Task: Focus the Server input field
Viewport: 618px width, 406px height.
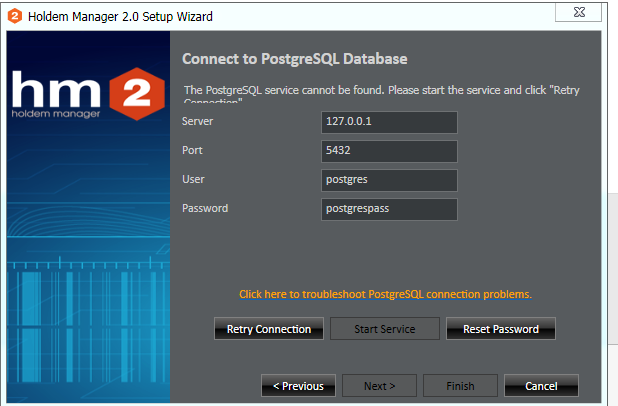Action: click(x=389, y=122)
